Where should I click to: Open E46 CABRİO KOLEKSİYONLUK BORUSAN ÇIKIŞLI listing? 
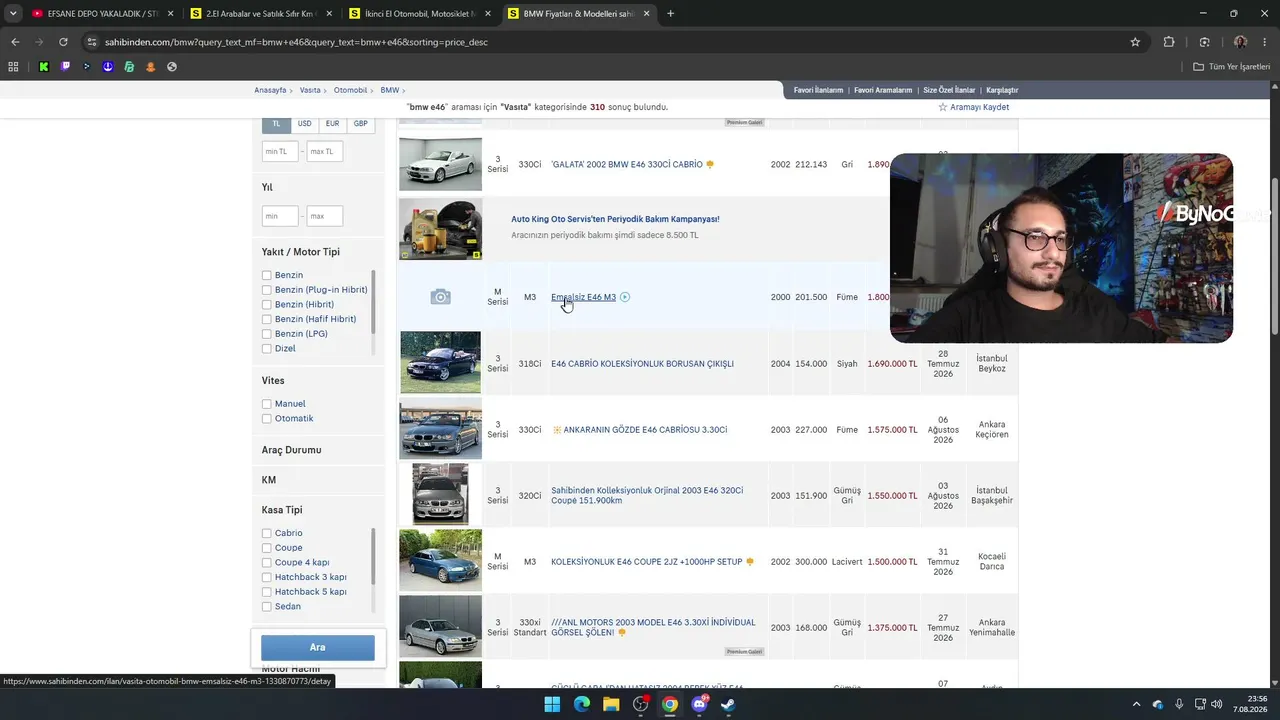(x=642, y=364)
